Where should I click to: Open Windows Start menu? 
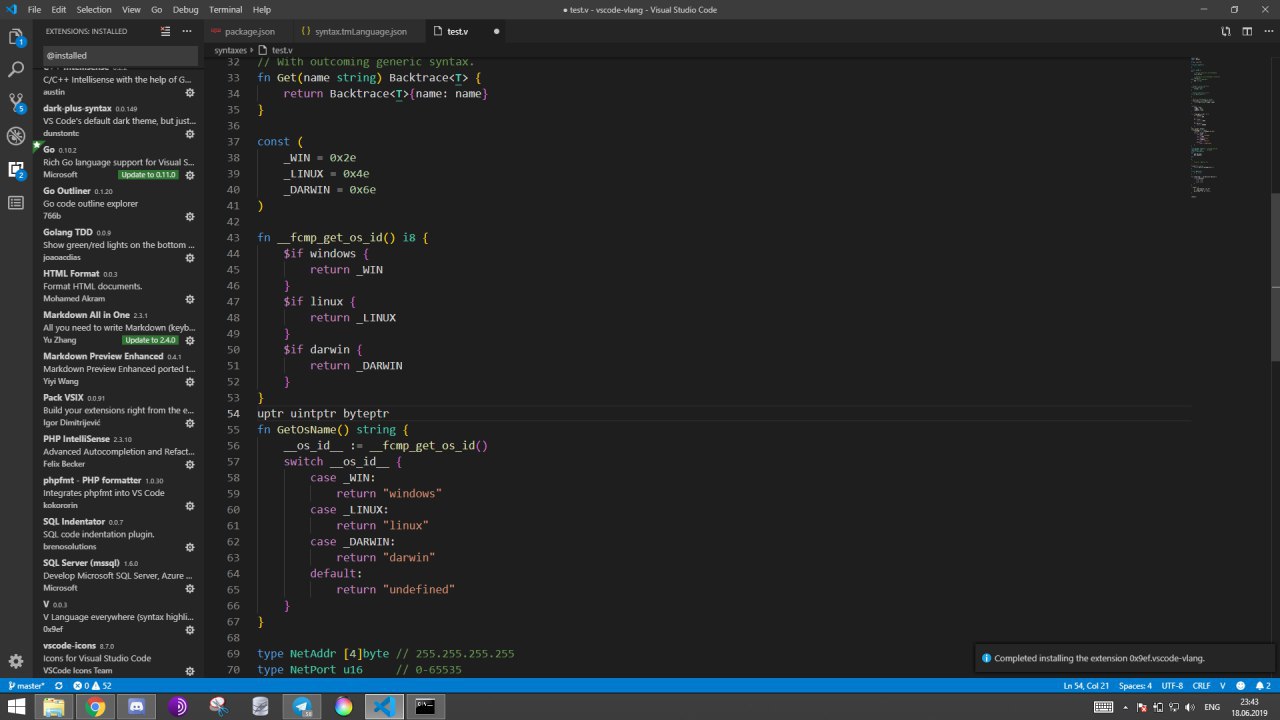pos(17,707)
